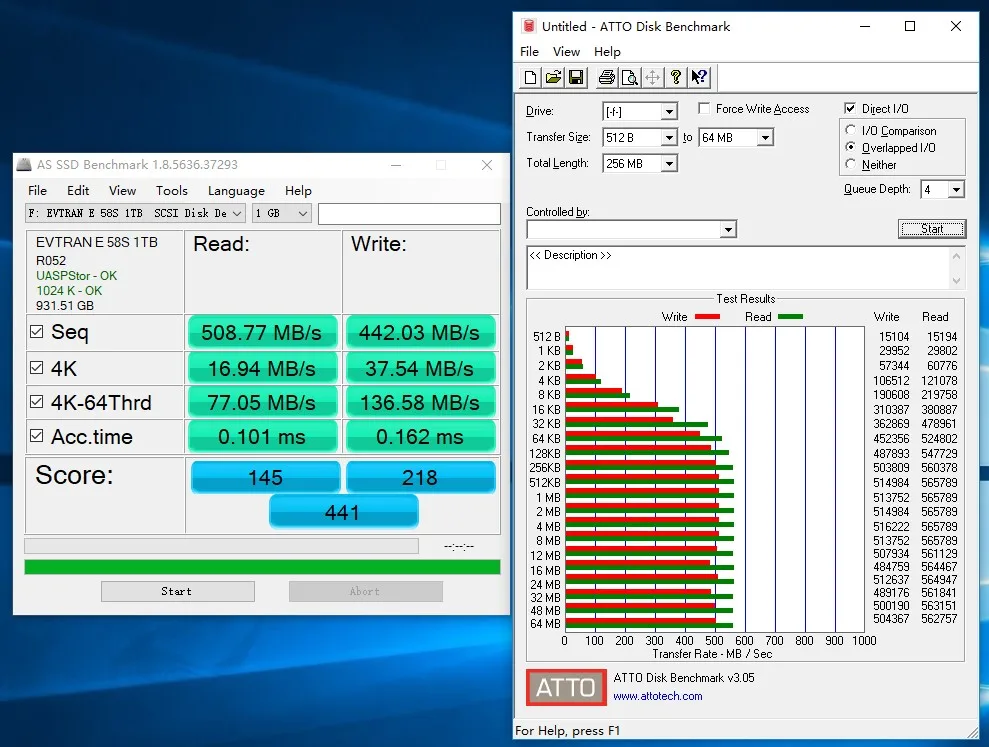This screenshot has width=989, height=747.
Task: Open Print Preview icon in ATTO toolbar
Action: point(629,78)
